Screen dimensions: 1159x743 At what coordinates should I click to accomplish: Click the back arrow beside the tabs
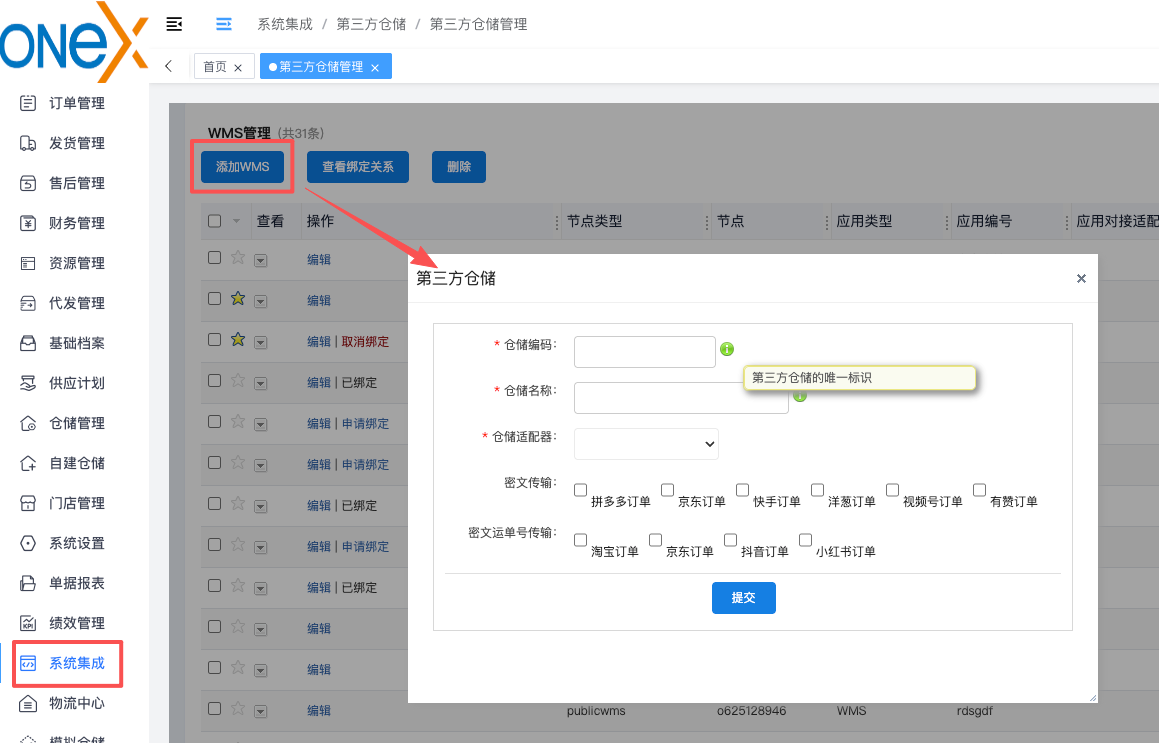pyautogui.click(x=169, y=66)
